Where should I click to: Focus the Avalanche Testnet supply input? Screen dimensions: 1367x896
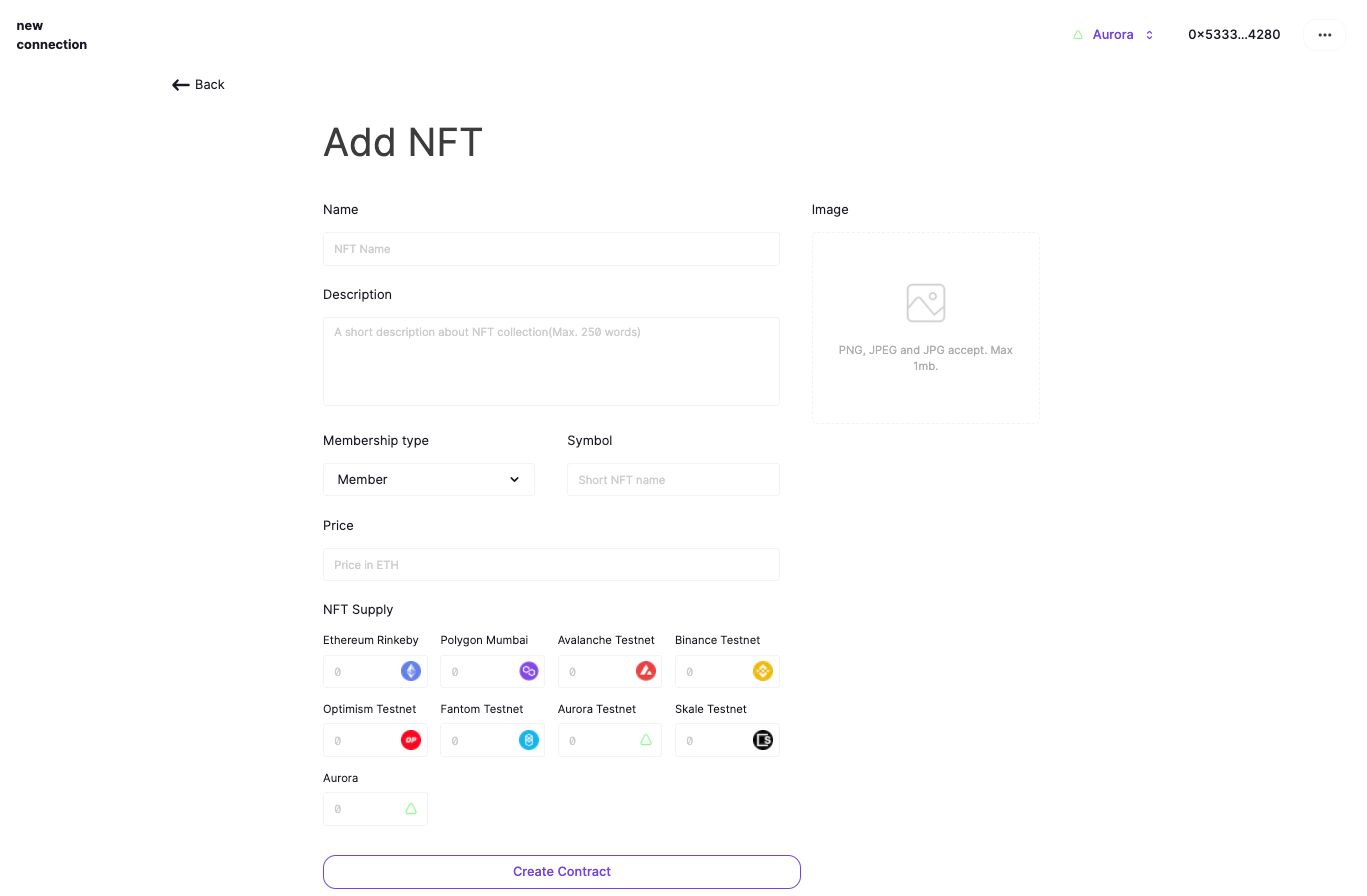610,671
